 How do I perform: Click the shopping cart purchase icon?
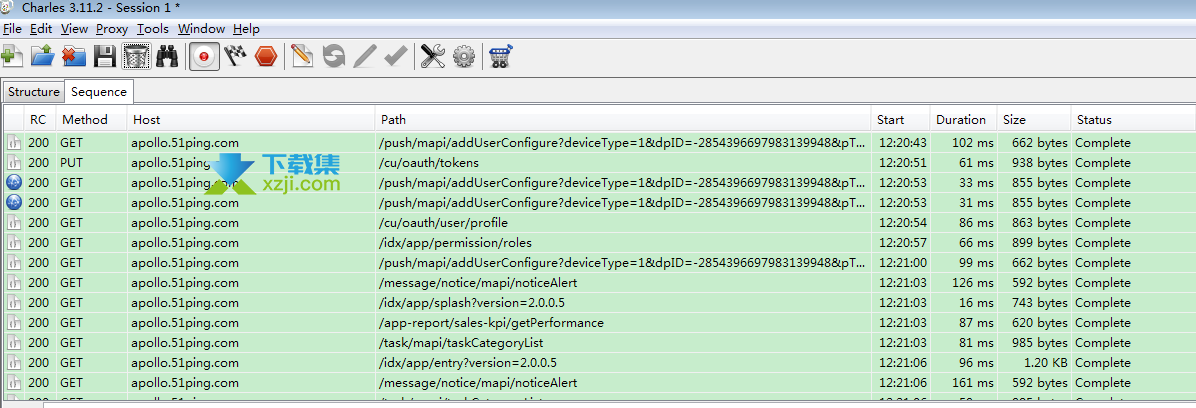[500, 56]
